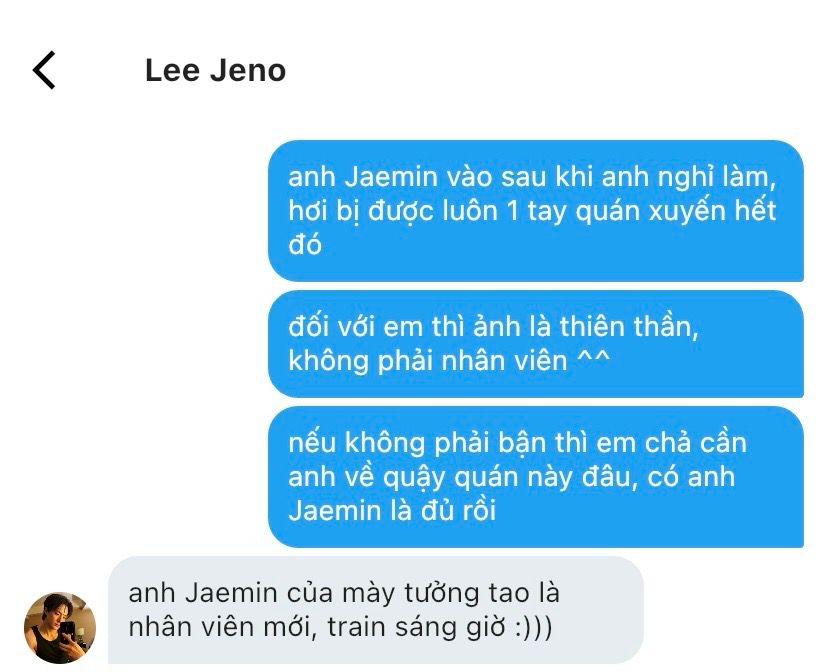Screen dimensions: 828x672
Task: Select the message starting "nếu không phải bận"
Action: (536, 477)
